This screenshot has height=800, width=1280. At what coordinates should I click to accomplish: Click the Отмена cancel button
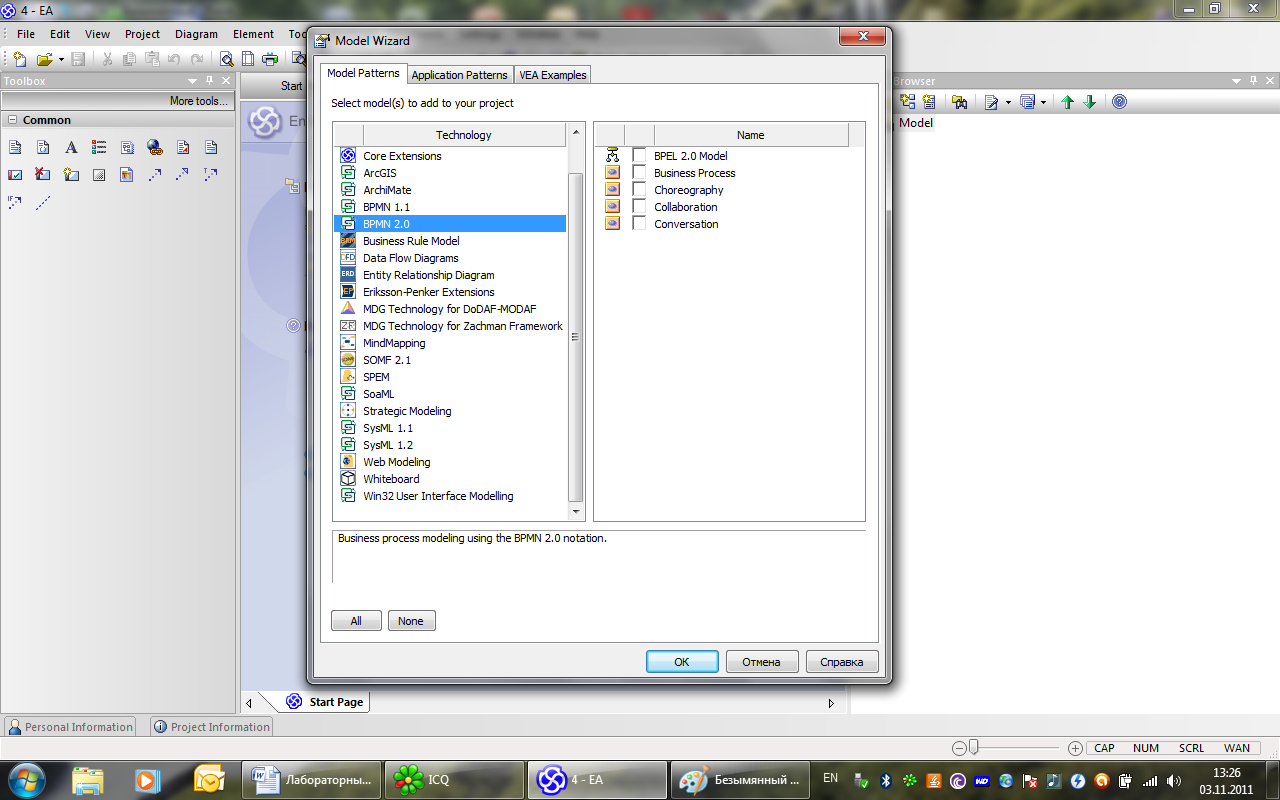coord(761,662)
